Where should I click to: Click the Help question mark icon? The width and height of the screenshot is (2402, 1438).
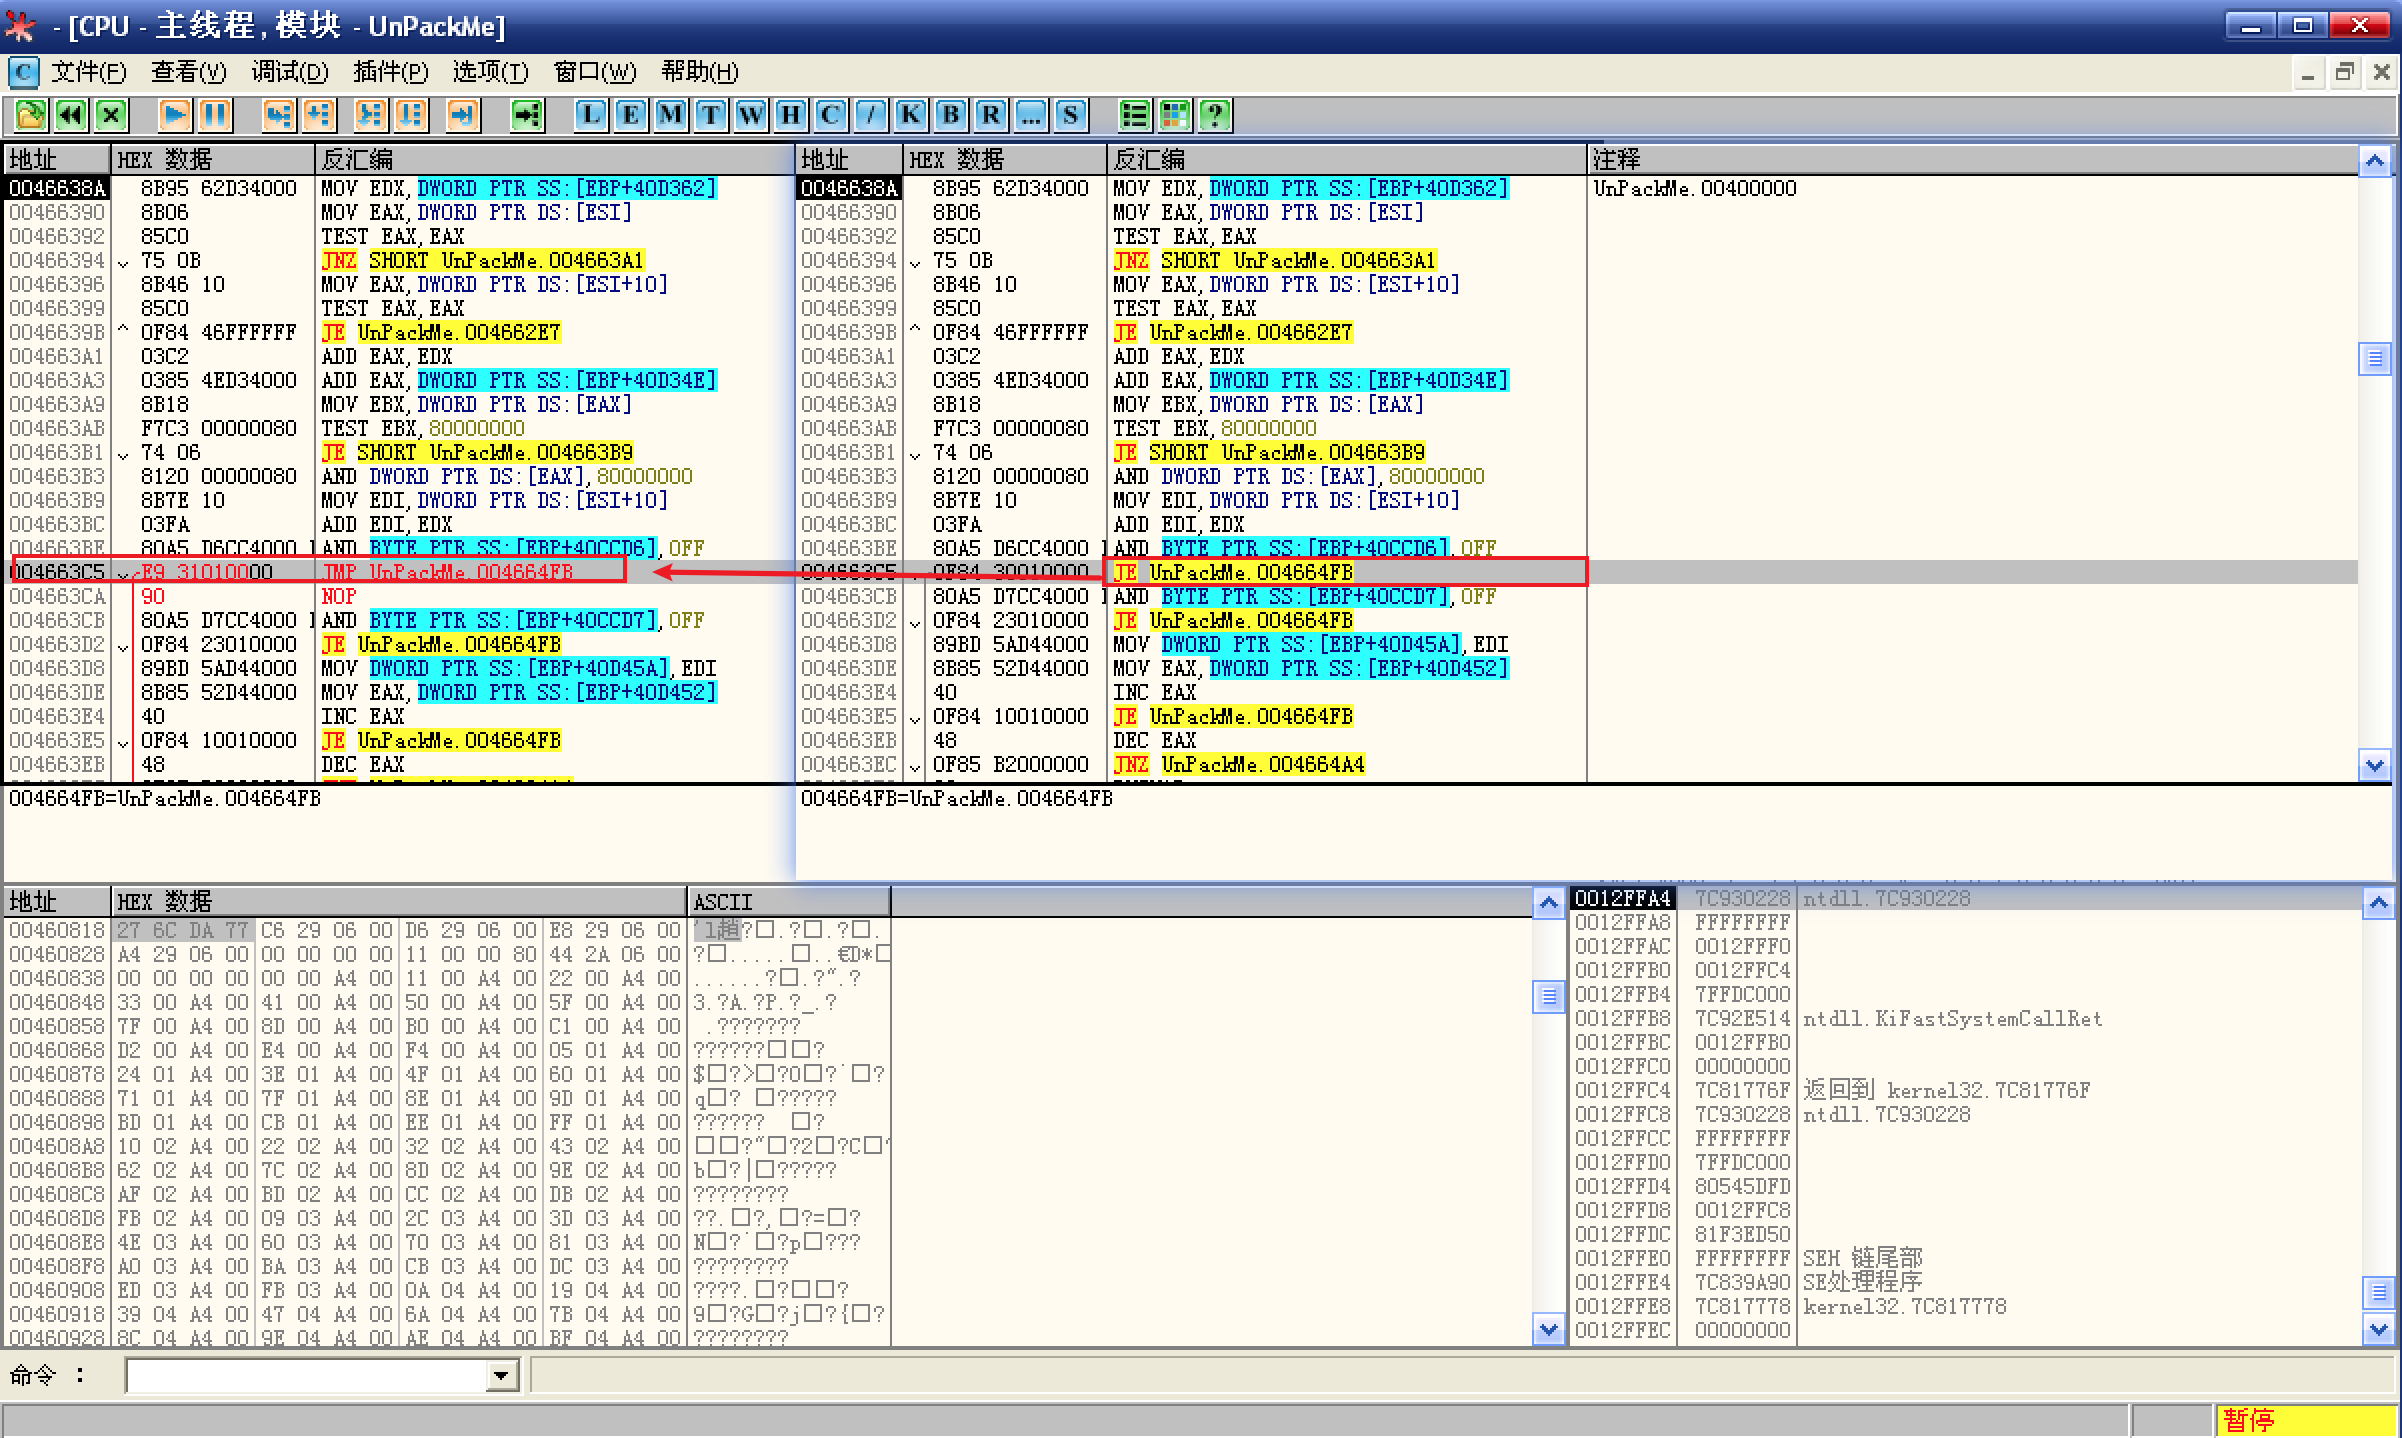(1215, 115)
